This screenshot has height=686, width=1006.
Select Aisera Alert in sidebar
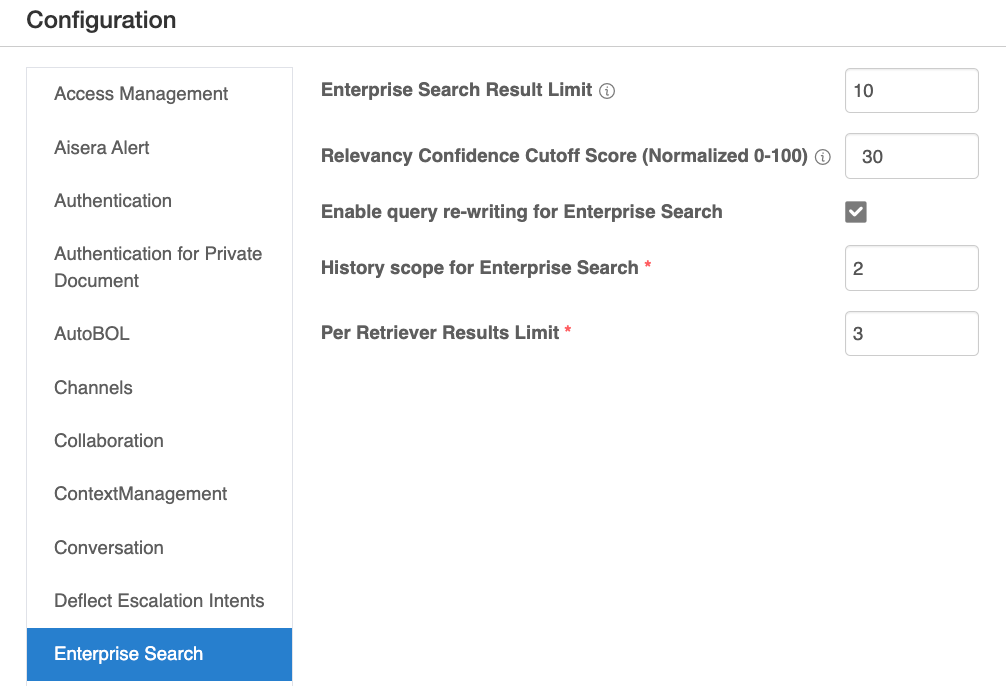click(102, 148)
